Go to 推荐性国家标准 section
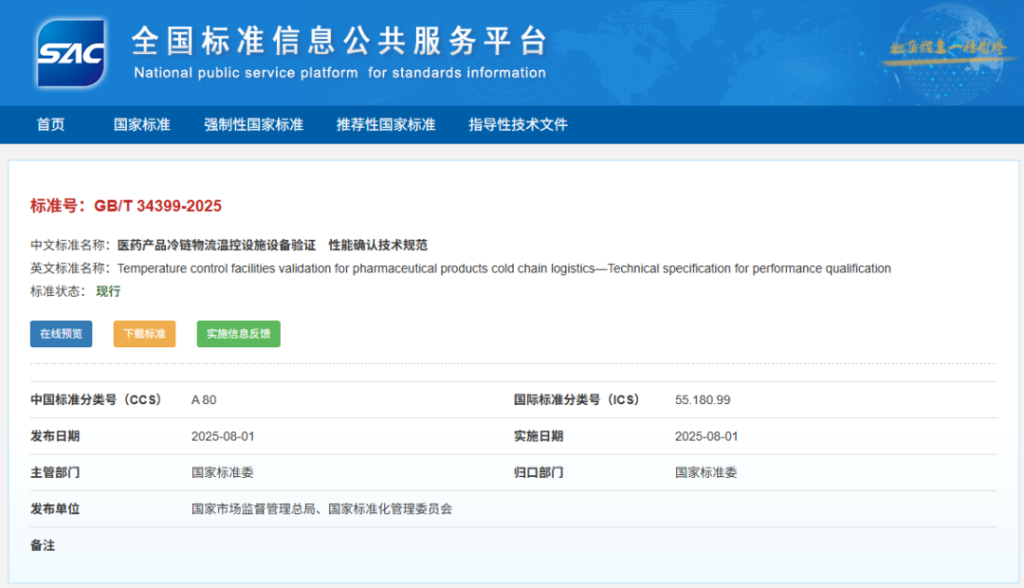Viewport: 1024px width, 588px height. pyautogui.click(x=385, y=125)
